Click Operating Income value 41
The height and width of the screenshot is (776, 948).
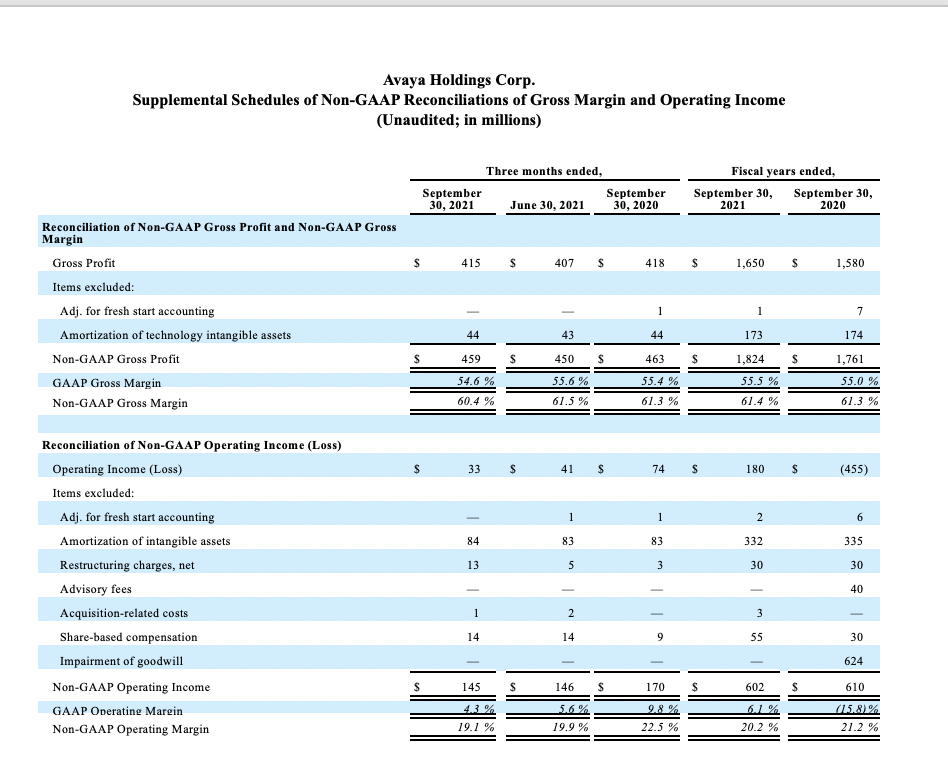pyautogui.click(x=567, y=469)
